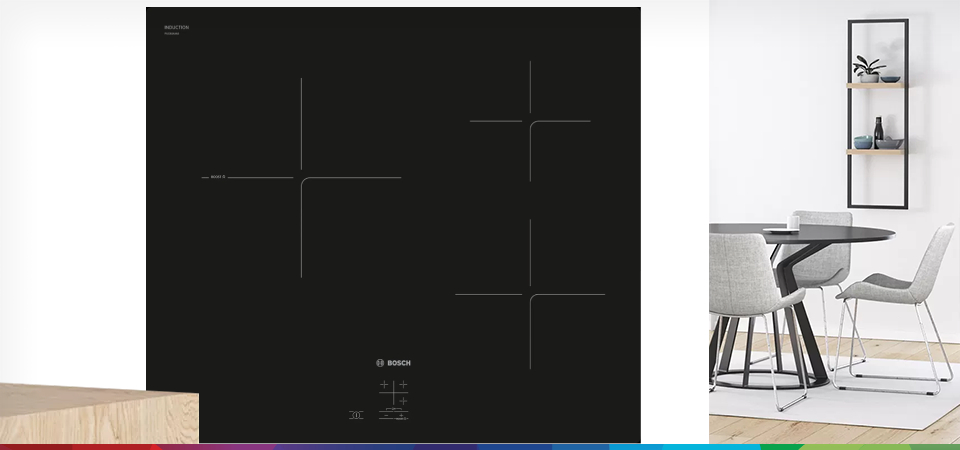Click the colored stripe at page bottom
The width and height of the screenshot is (960, 450).
480,446
